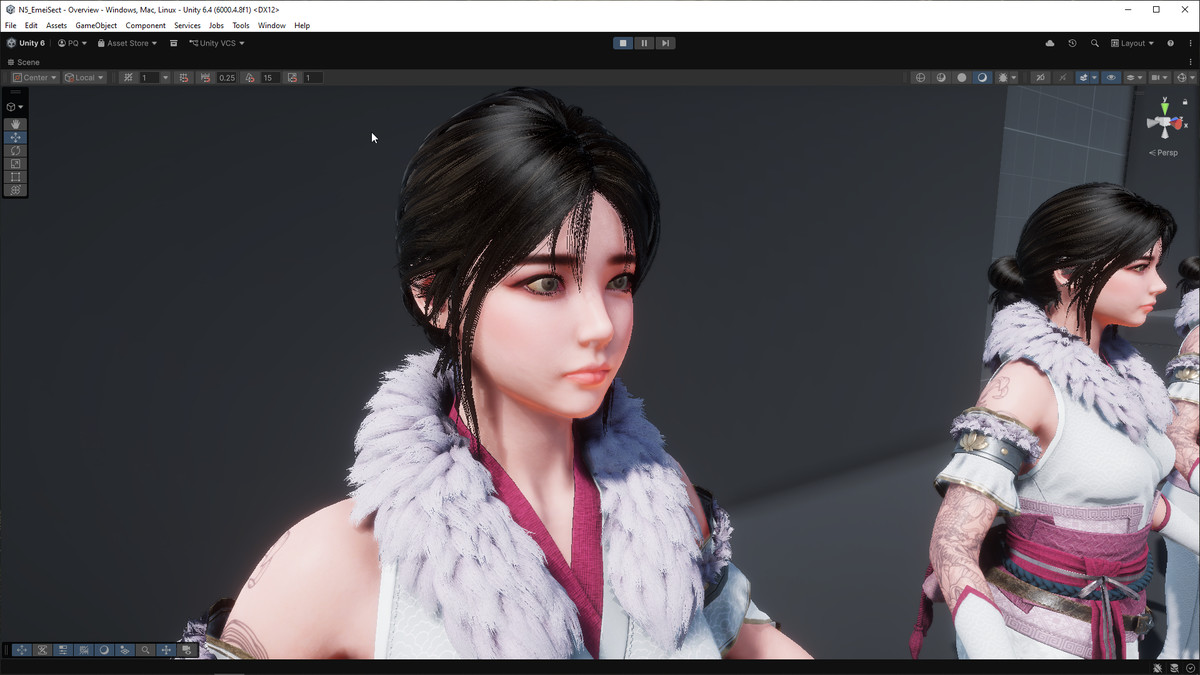Open the global Search magnifier
Screen dimensions: 1200x675
pyautogui.click(x=1095, y=43)
